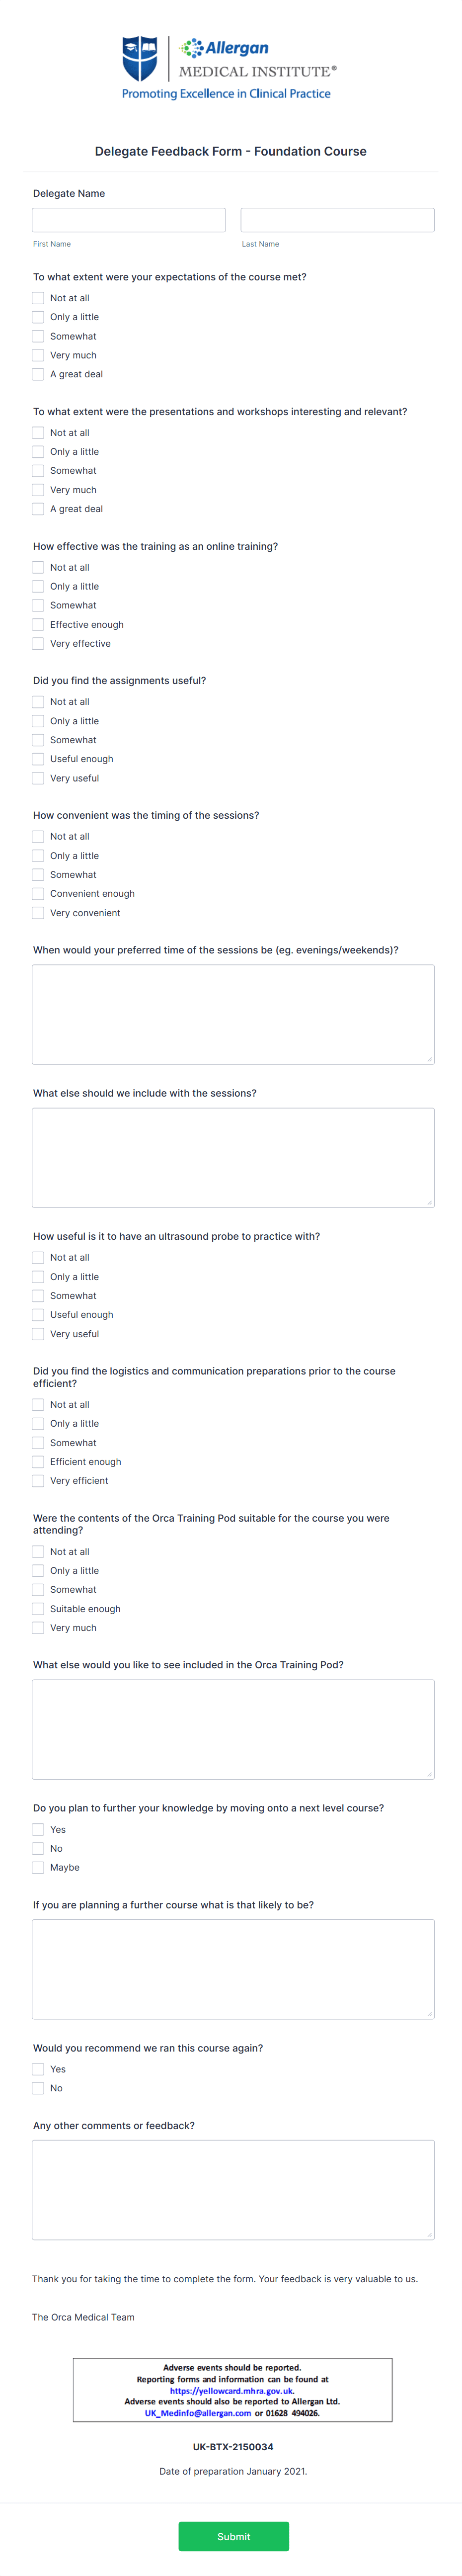462x2576 pixels.
Task: Check "Not at all" for expectations question
Action: [x=37, y=297]
